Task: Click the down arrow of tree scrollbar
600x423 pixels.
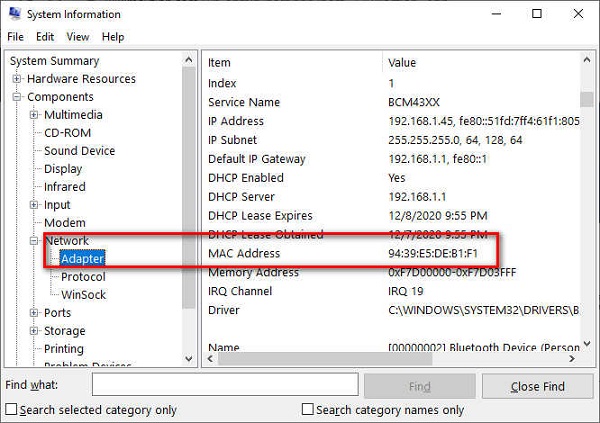Action: click(x=190, y=357)
